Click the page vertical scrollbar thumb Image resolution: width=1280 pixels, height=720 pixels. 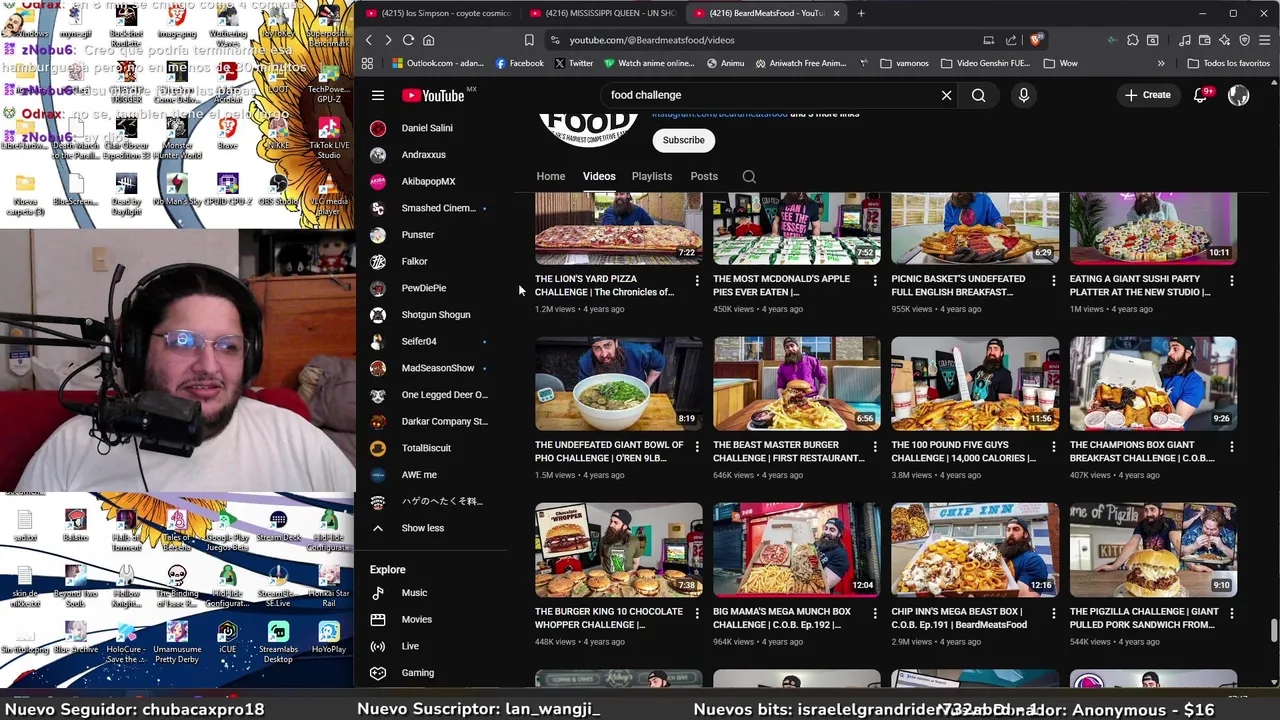[x=1274, y=632]
